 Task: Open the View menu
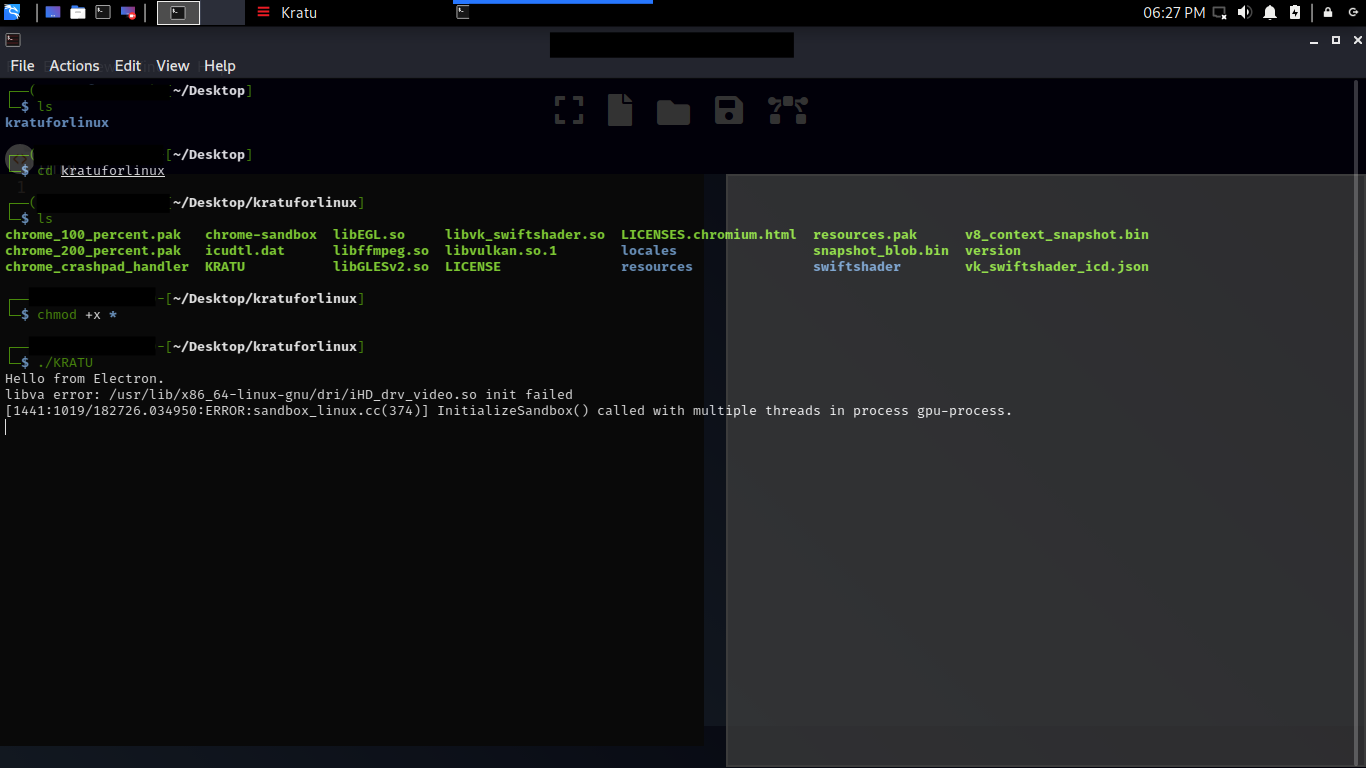pyautogui.click(x=173, y=66)
